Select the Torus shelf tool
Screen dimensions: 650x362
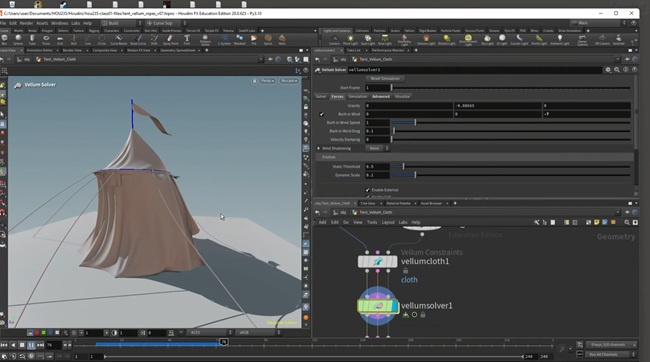tap(46, 39)
